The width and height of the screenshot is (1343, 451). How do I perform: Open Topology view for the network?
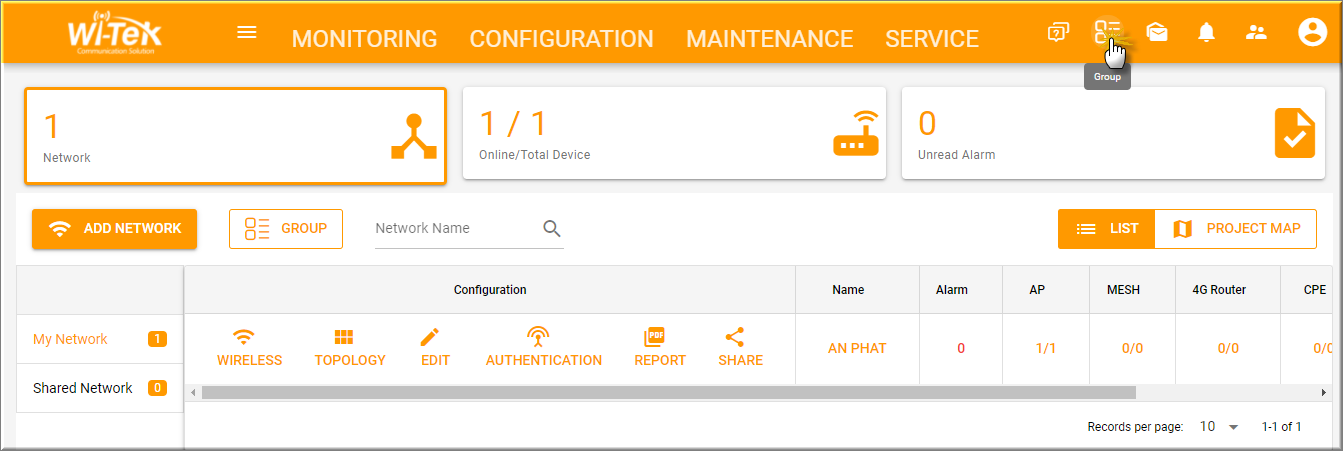350,348
